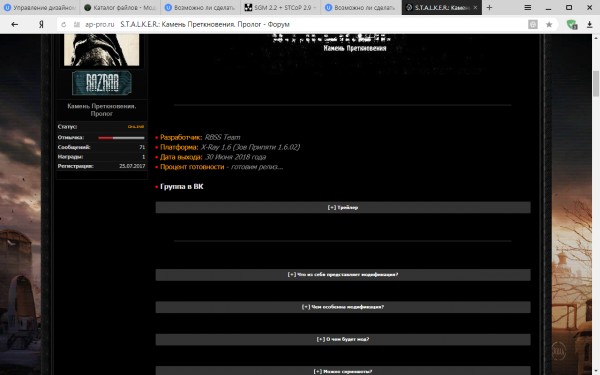Open the green shield protection icon
The width and height of the screenshot is (600, 375).
(572, 24)
